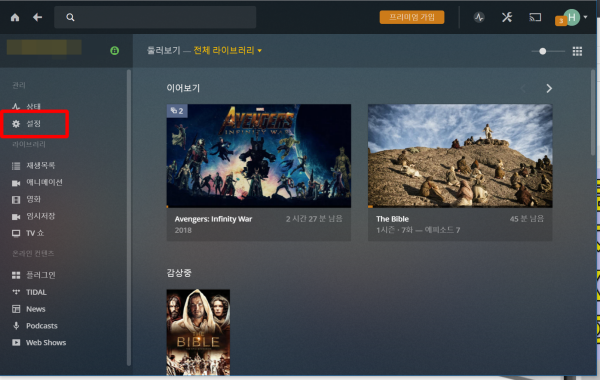Click the 임시저장 camera icon

(x=16, y=217)
